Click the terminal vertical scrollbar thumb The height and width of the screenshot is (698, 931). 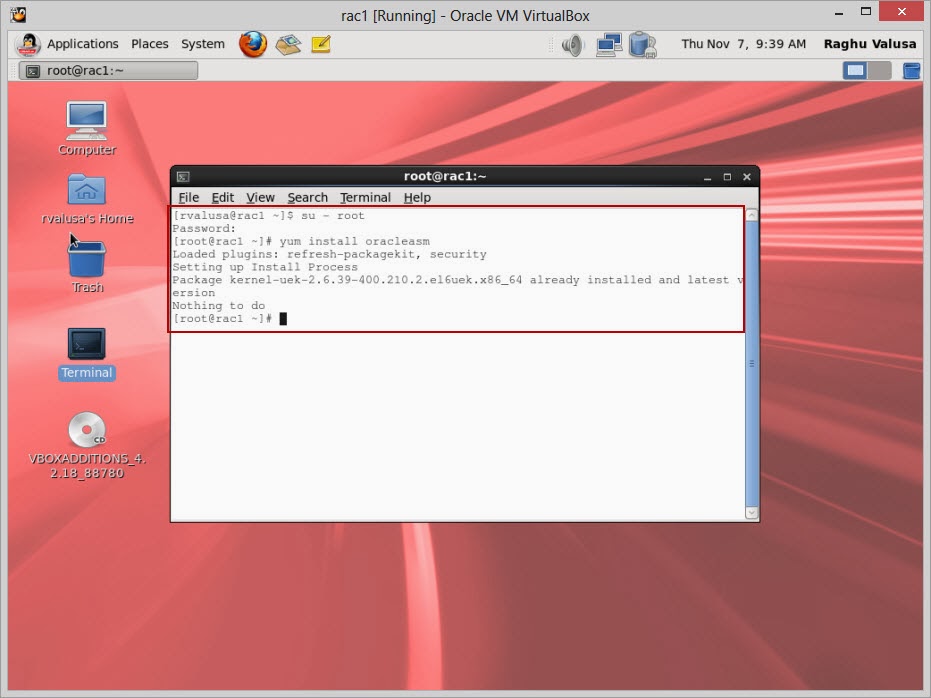752,364
